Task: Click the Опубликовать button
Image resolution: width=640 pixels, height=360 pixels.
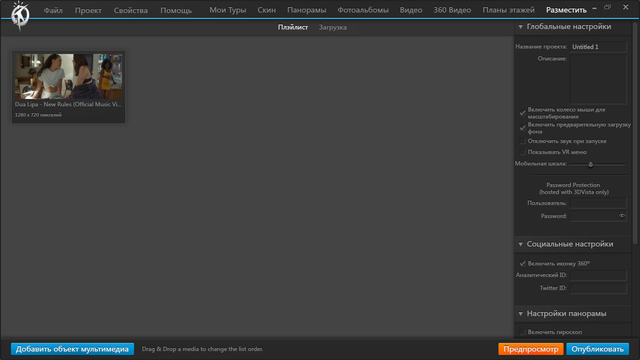Action: pos(598,349)
